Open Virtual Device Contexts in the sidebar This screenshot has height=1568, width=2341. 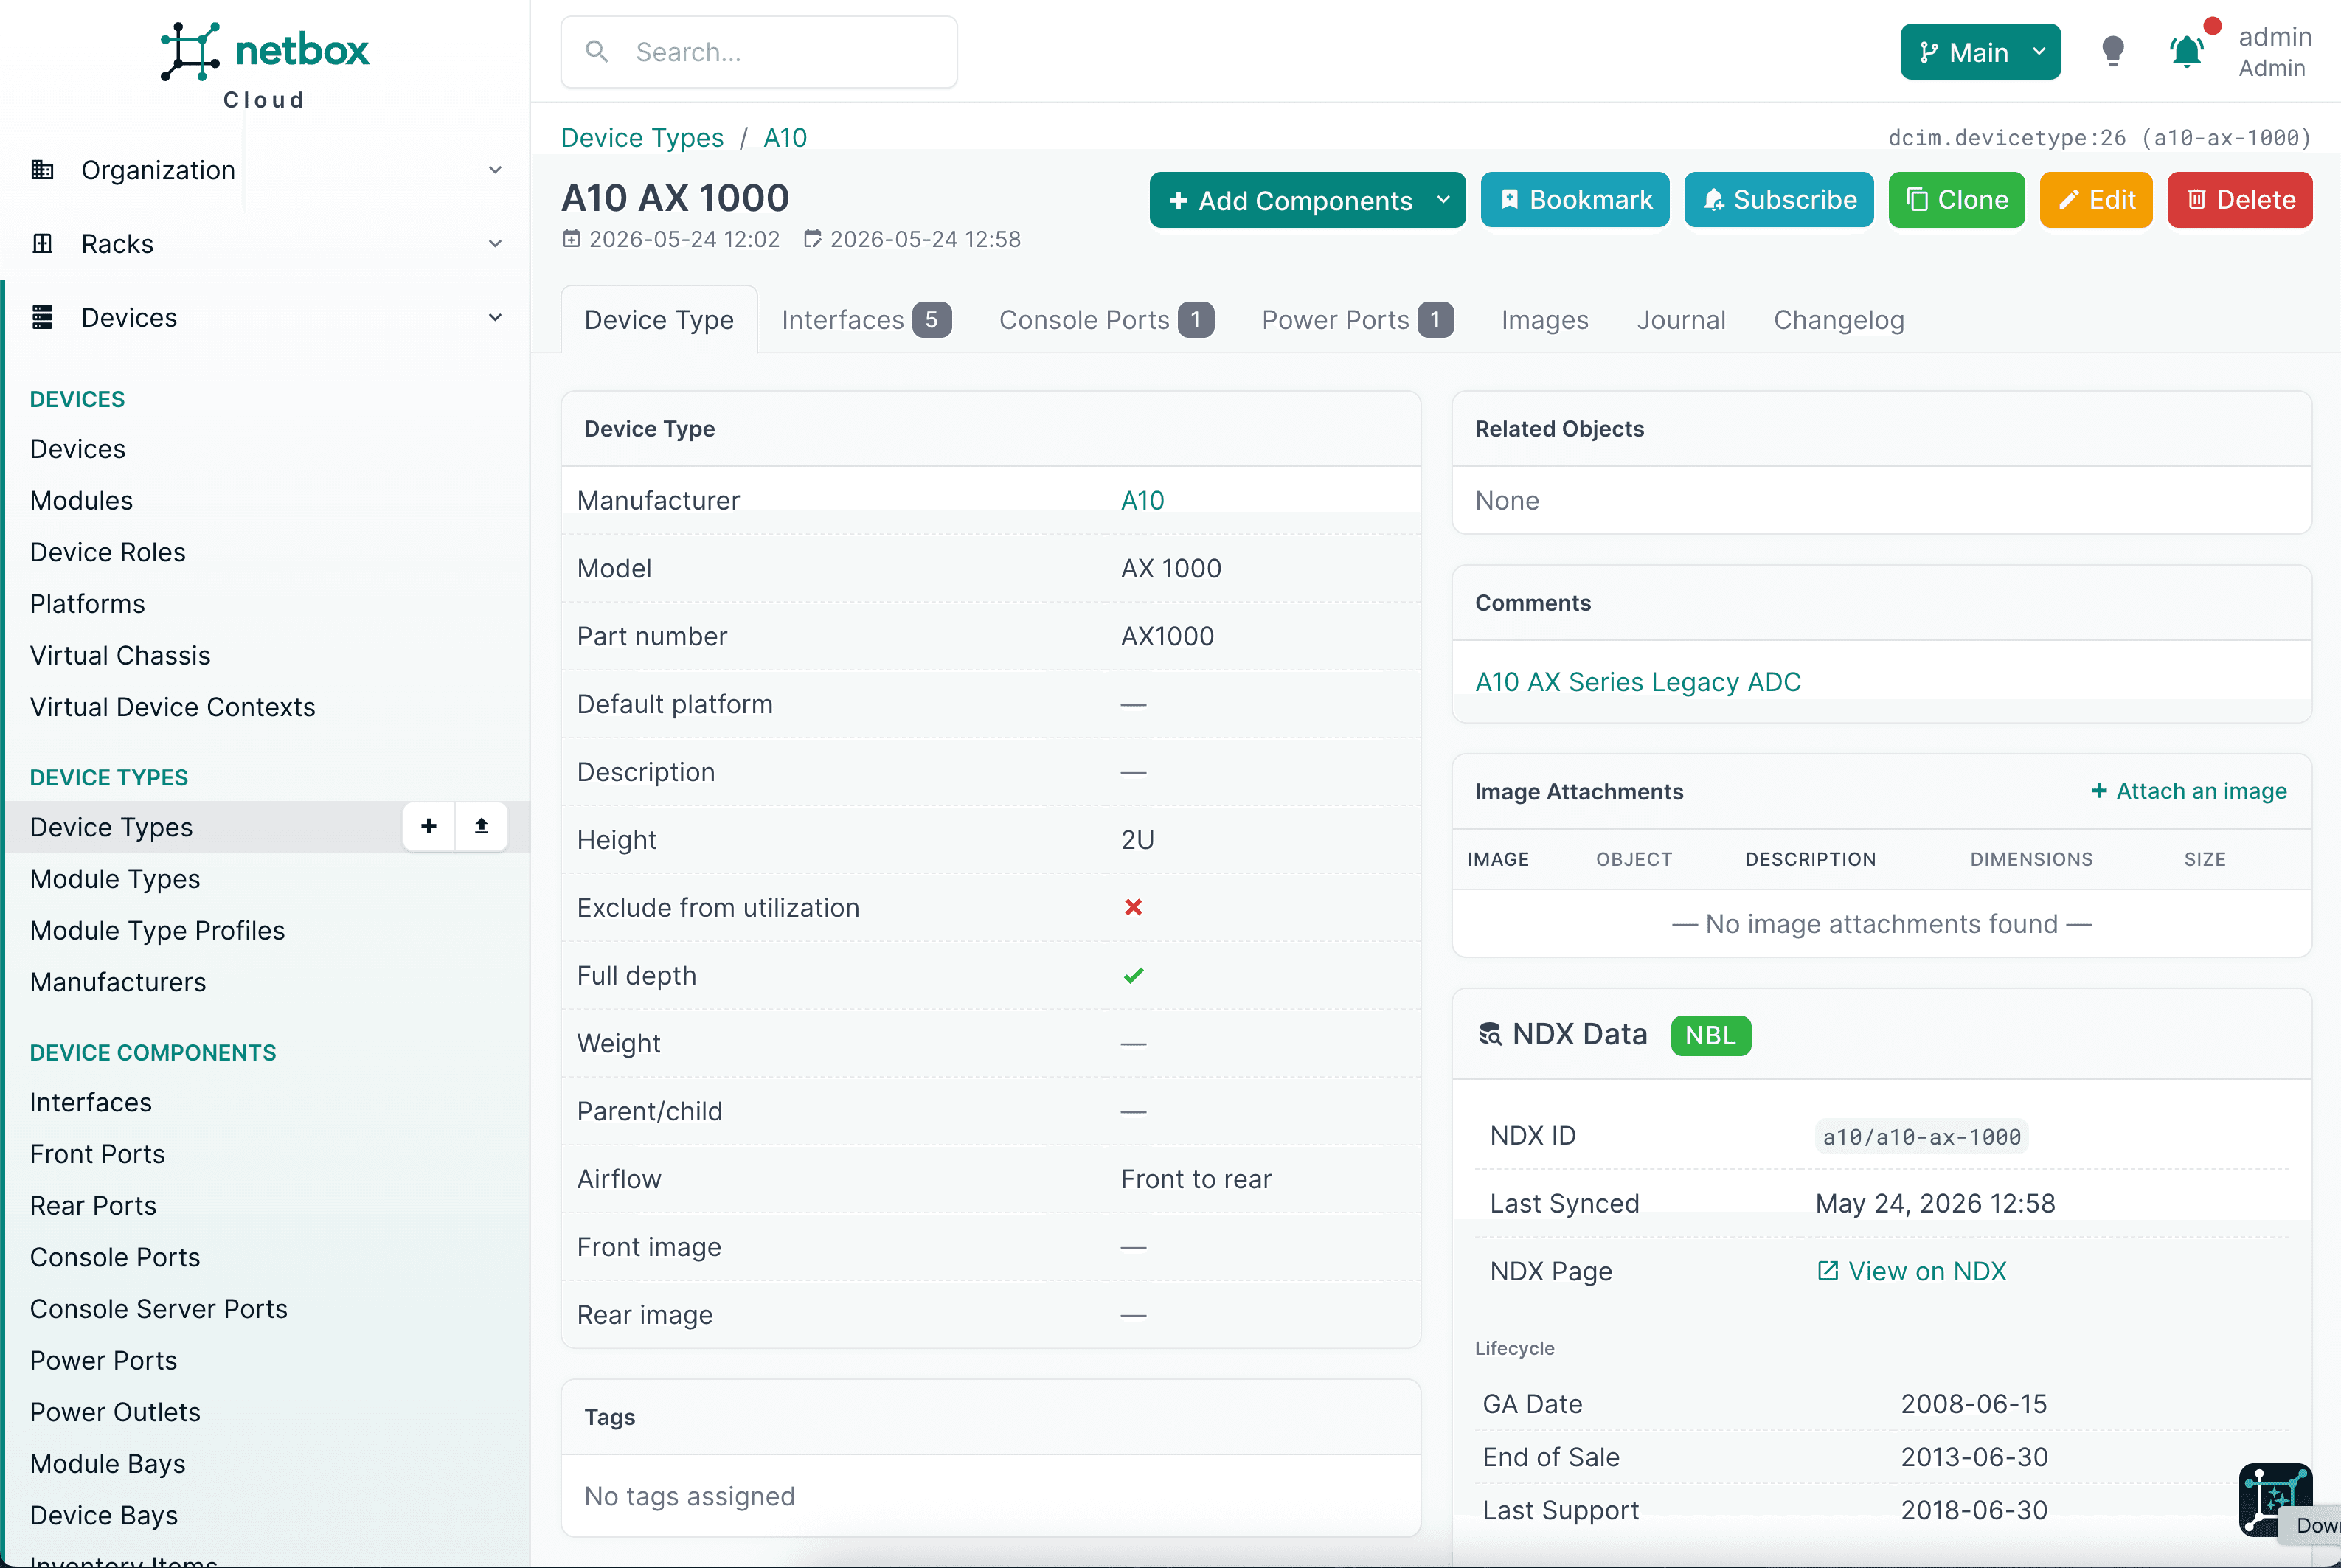[173, 707]
